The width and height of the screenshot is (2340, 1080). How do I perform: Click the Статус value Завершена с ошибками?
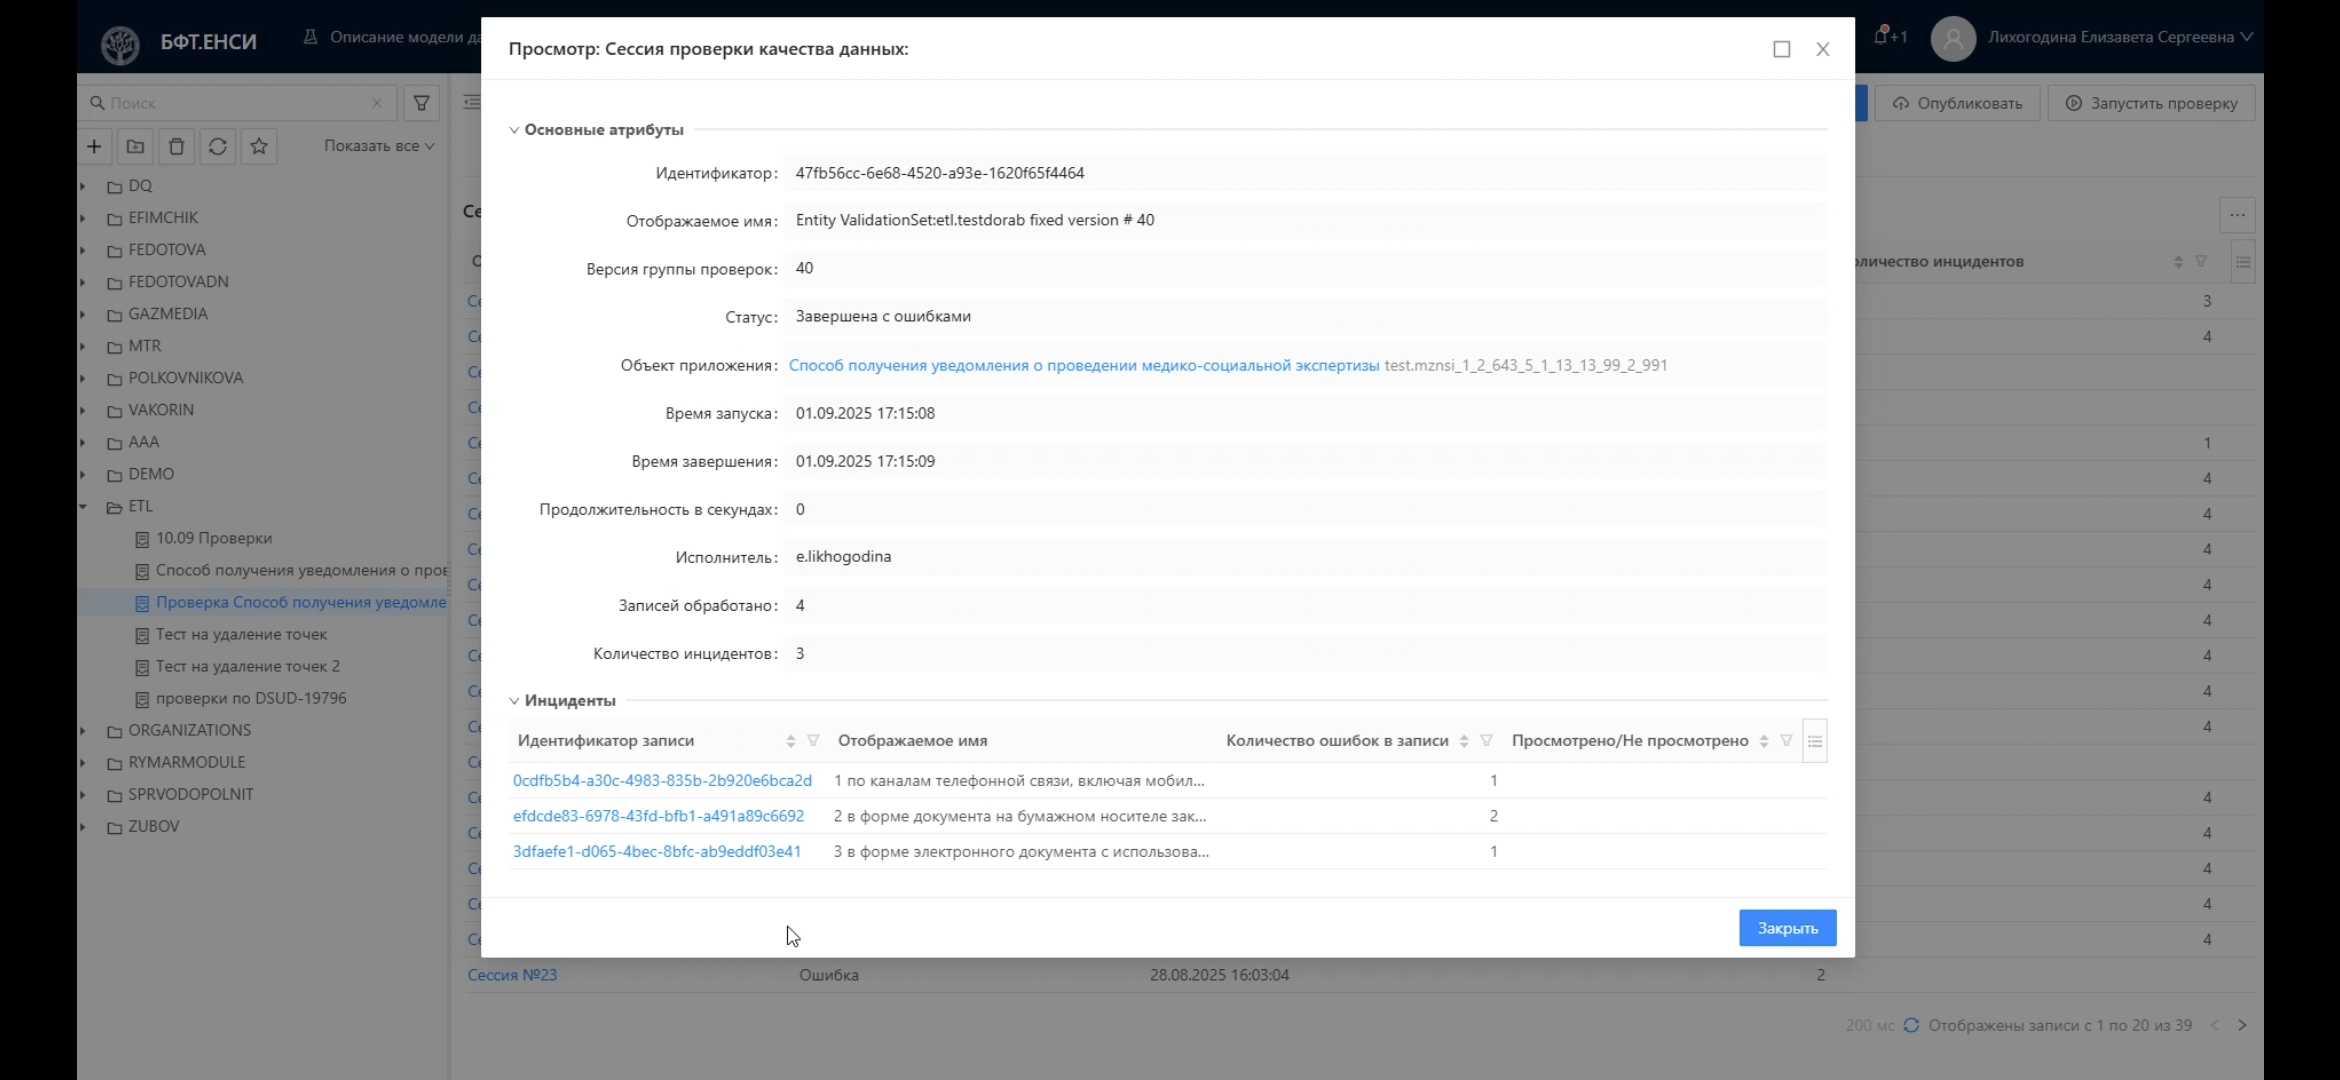click(x=883, y=316)
